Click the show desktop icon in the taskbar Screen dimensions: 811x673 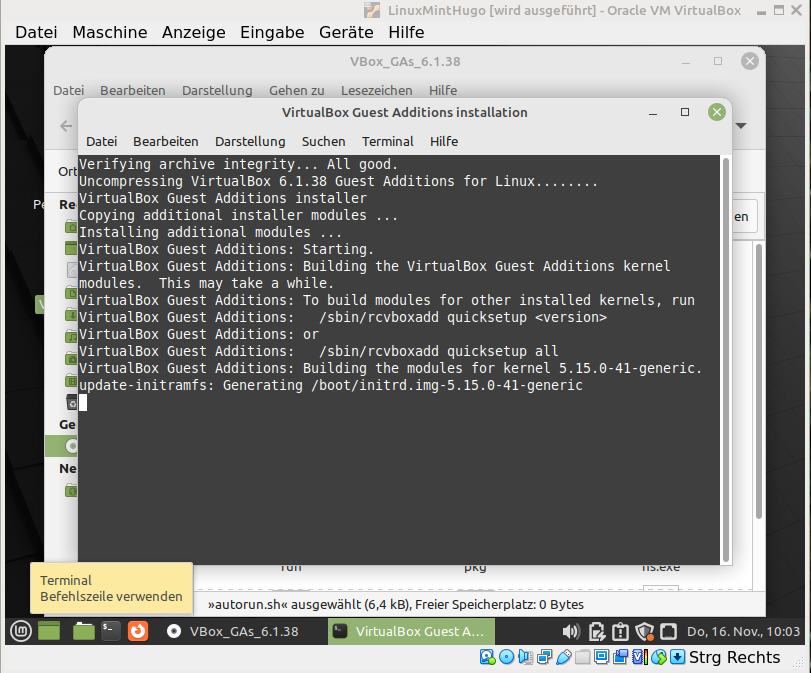(x=49, y=631)
